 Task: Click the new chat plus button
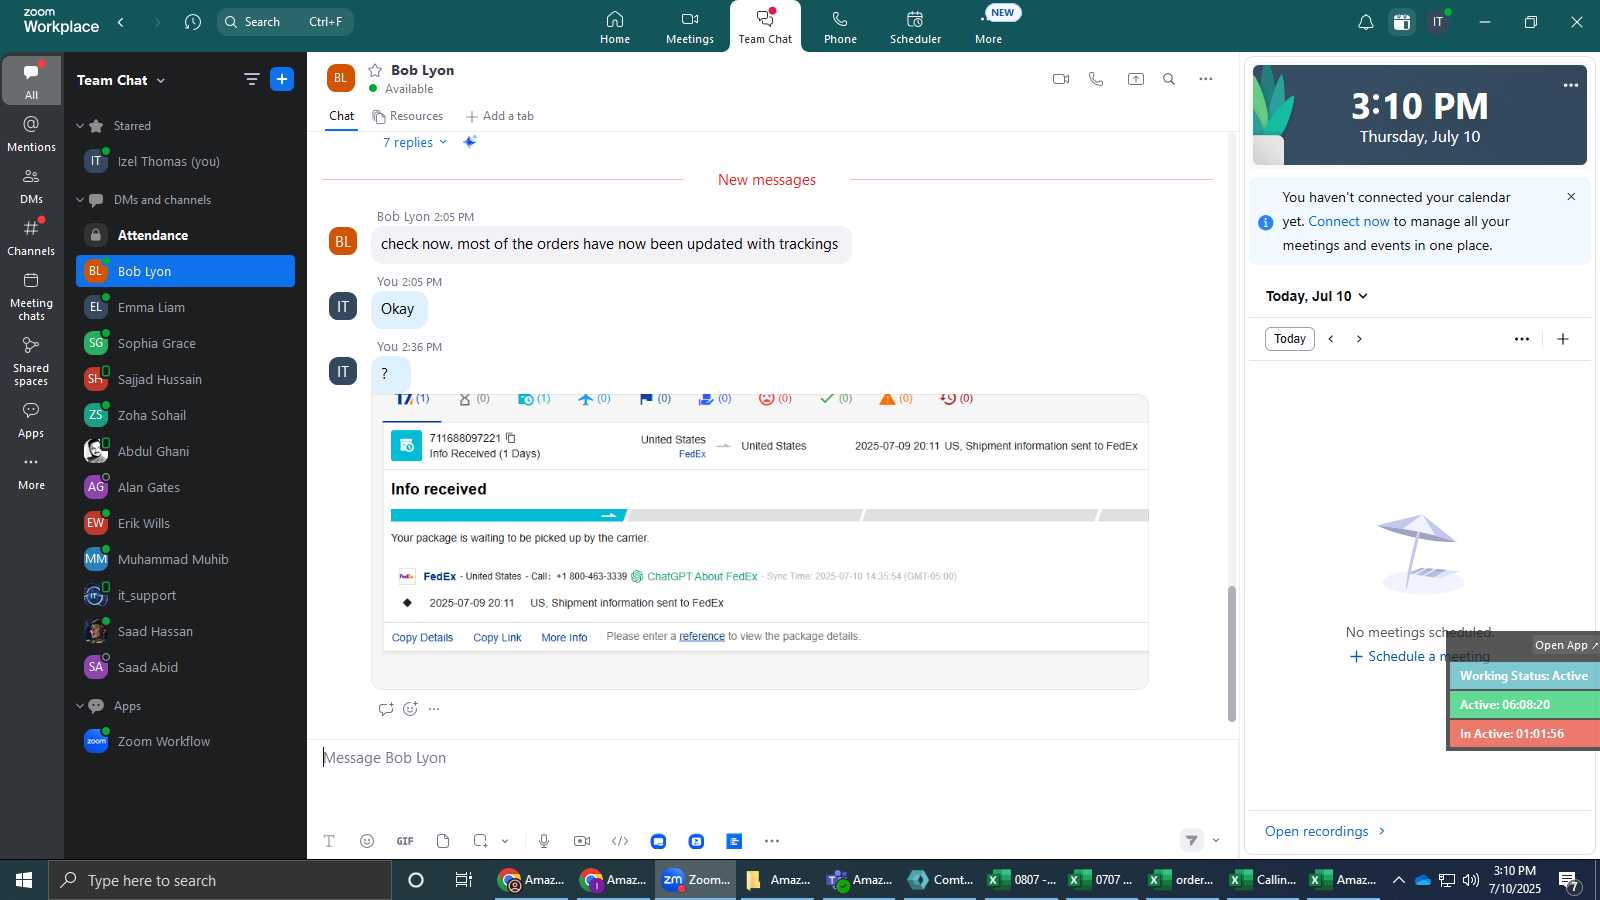282,79
